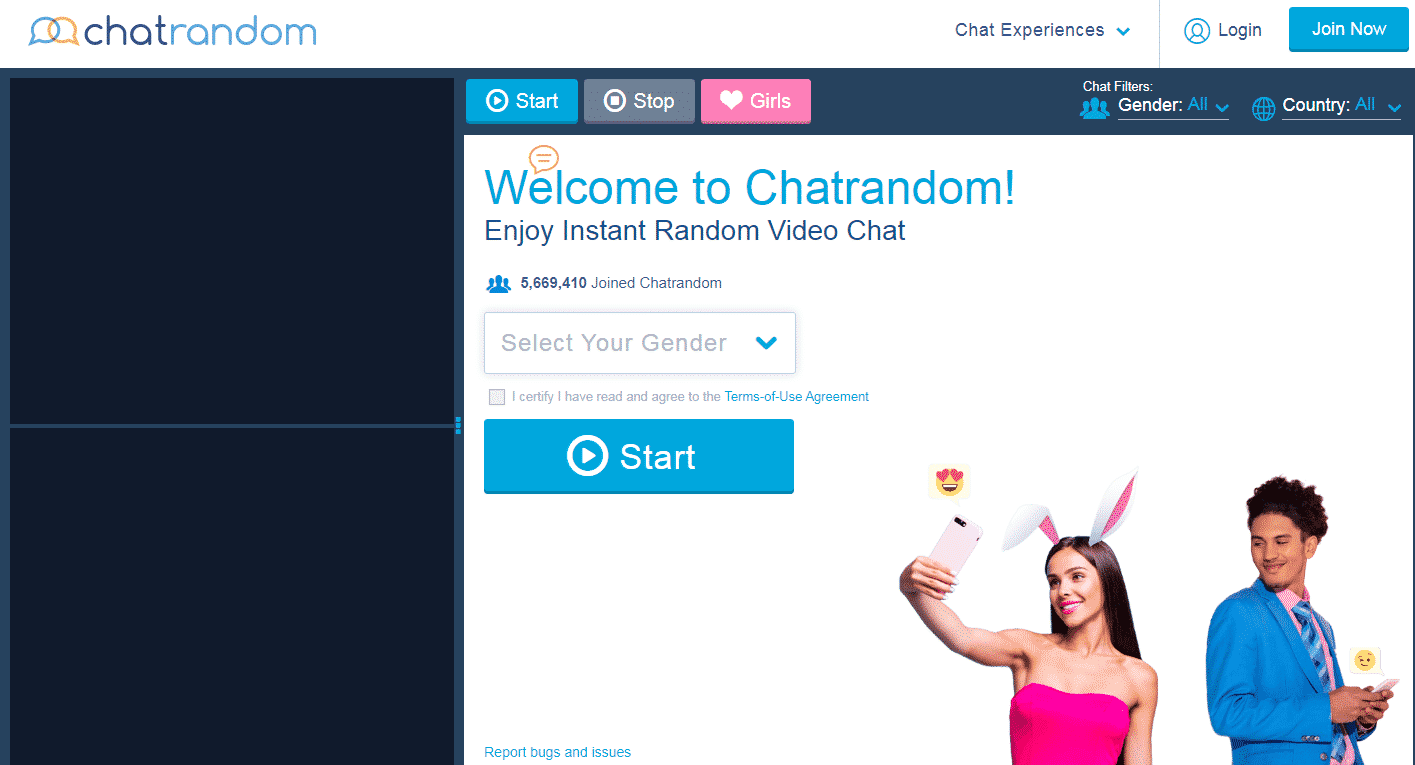Open the Chat Experiences menu
This screenshot has height=765, width=1415.
1042,30
